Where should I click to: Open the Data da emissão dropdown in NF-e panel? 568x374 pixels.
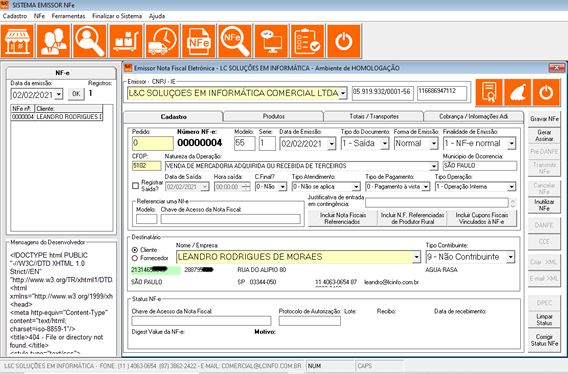click(x=59, y=95)
